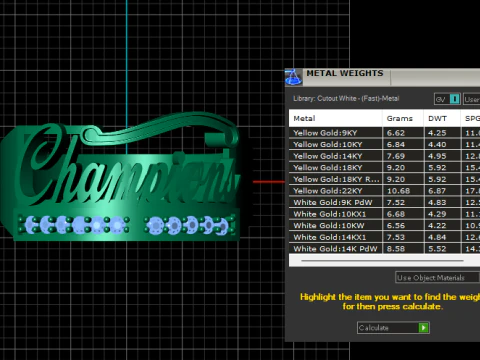Select the White Gold:14KX1 row
The height and width of the screenshot is (360, 480).
click(384, 237)
